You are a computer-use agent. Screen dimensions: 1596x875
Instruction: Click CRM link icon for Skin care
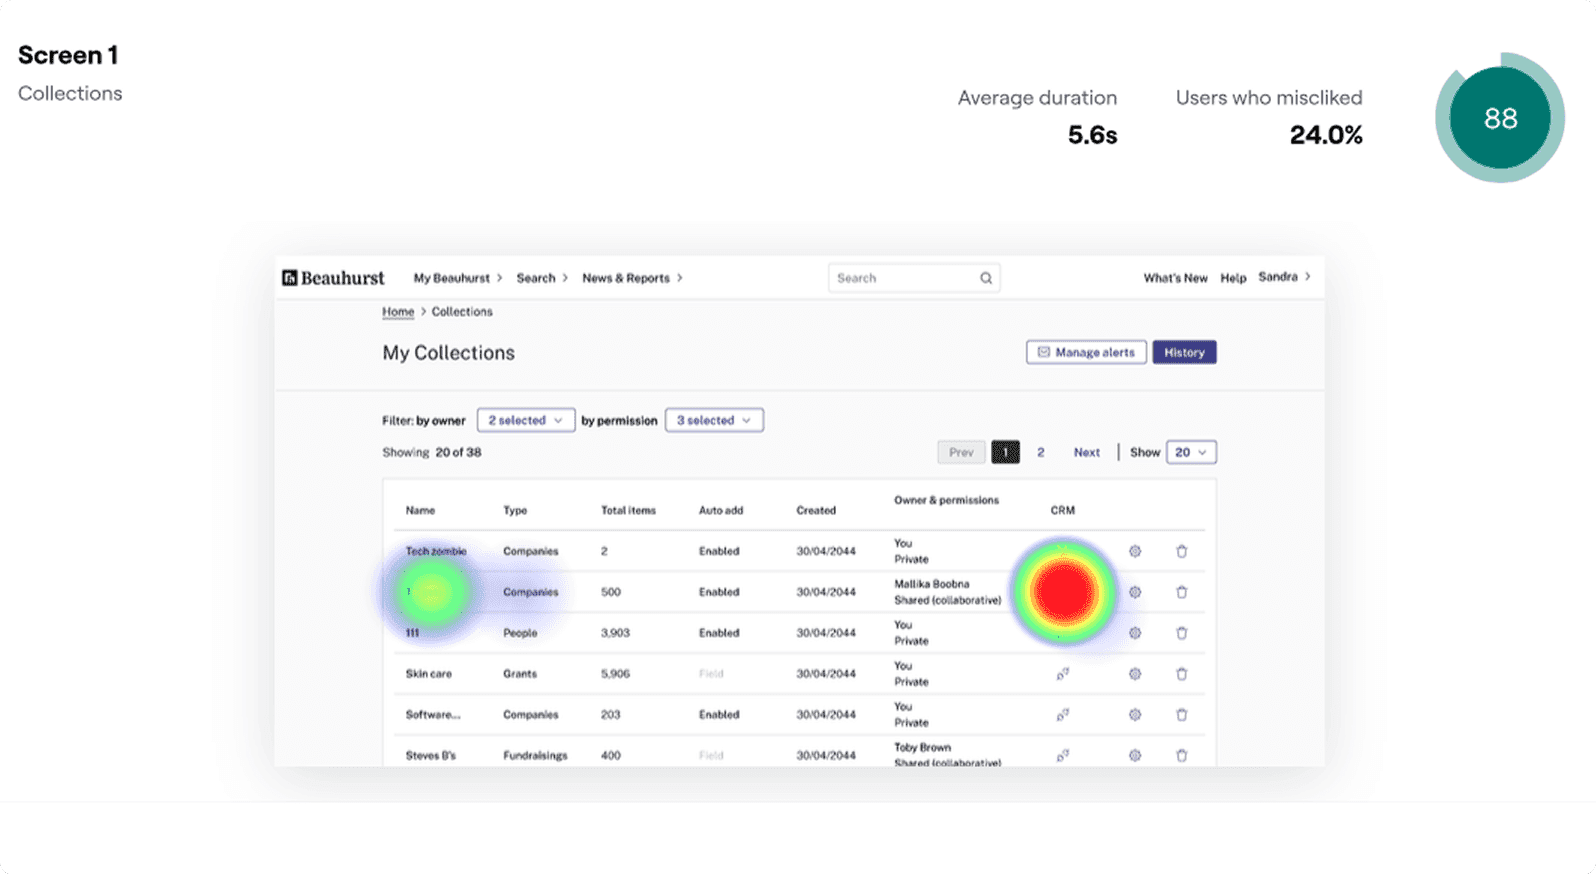tap(1063, 674)
